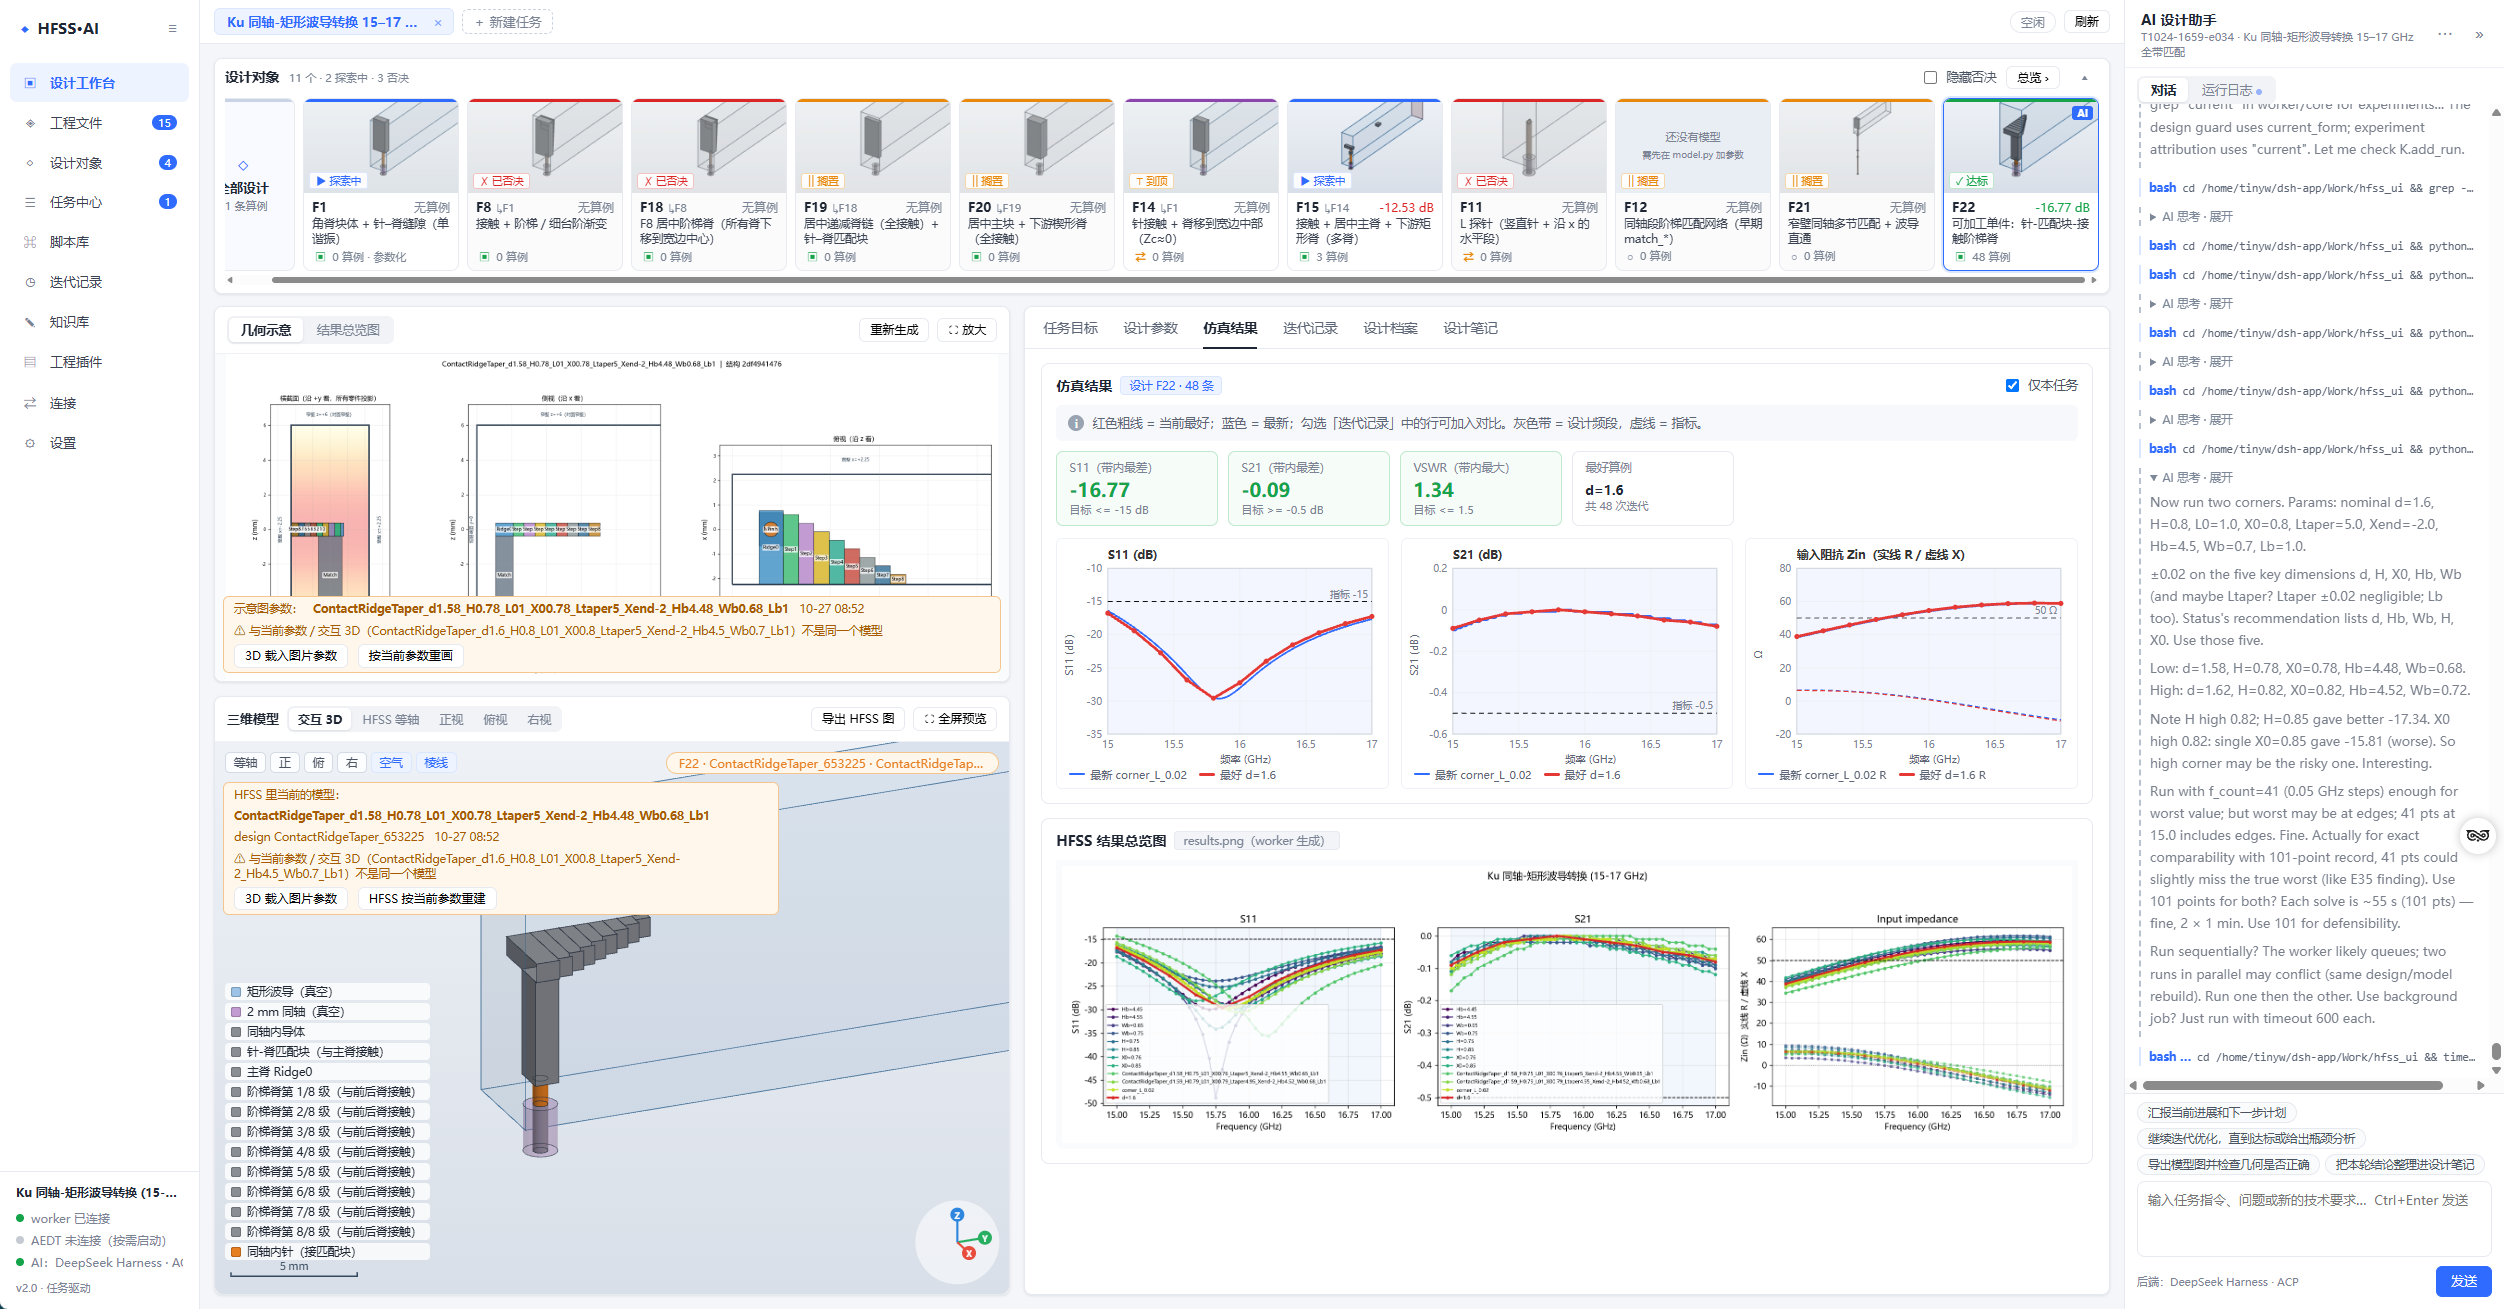The width and height of the screenshot is (2504, 1309).
Task: Collapse the open AI 思考 thinking block
Action: coord(2191,478)
